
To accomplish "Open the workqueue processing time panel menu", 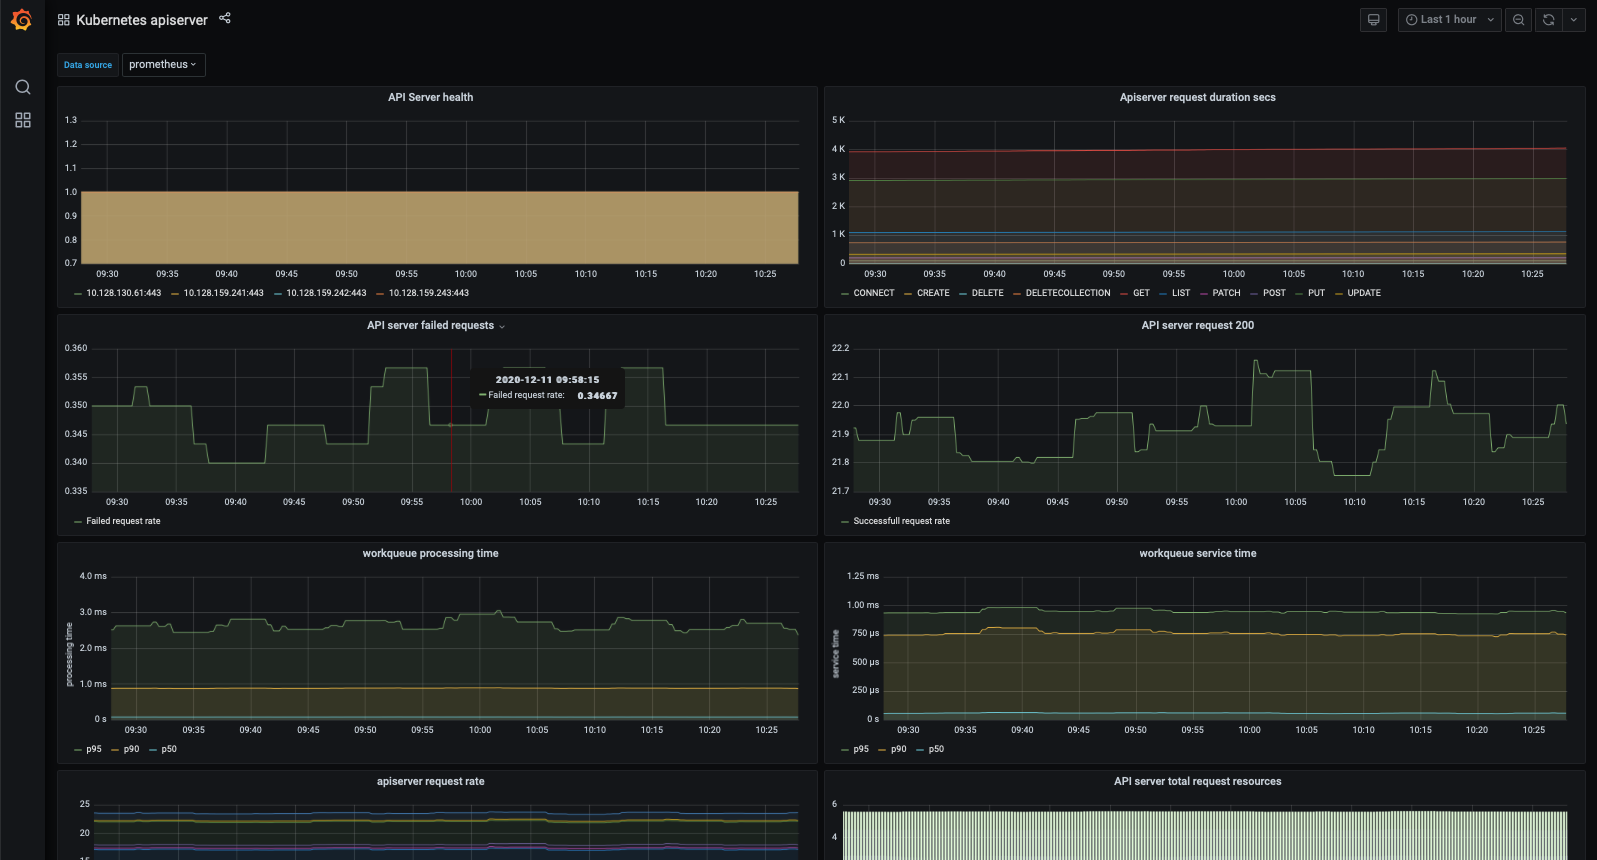I will click(x=430, y=553).
